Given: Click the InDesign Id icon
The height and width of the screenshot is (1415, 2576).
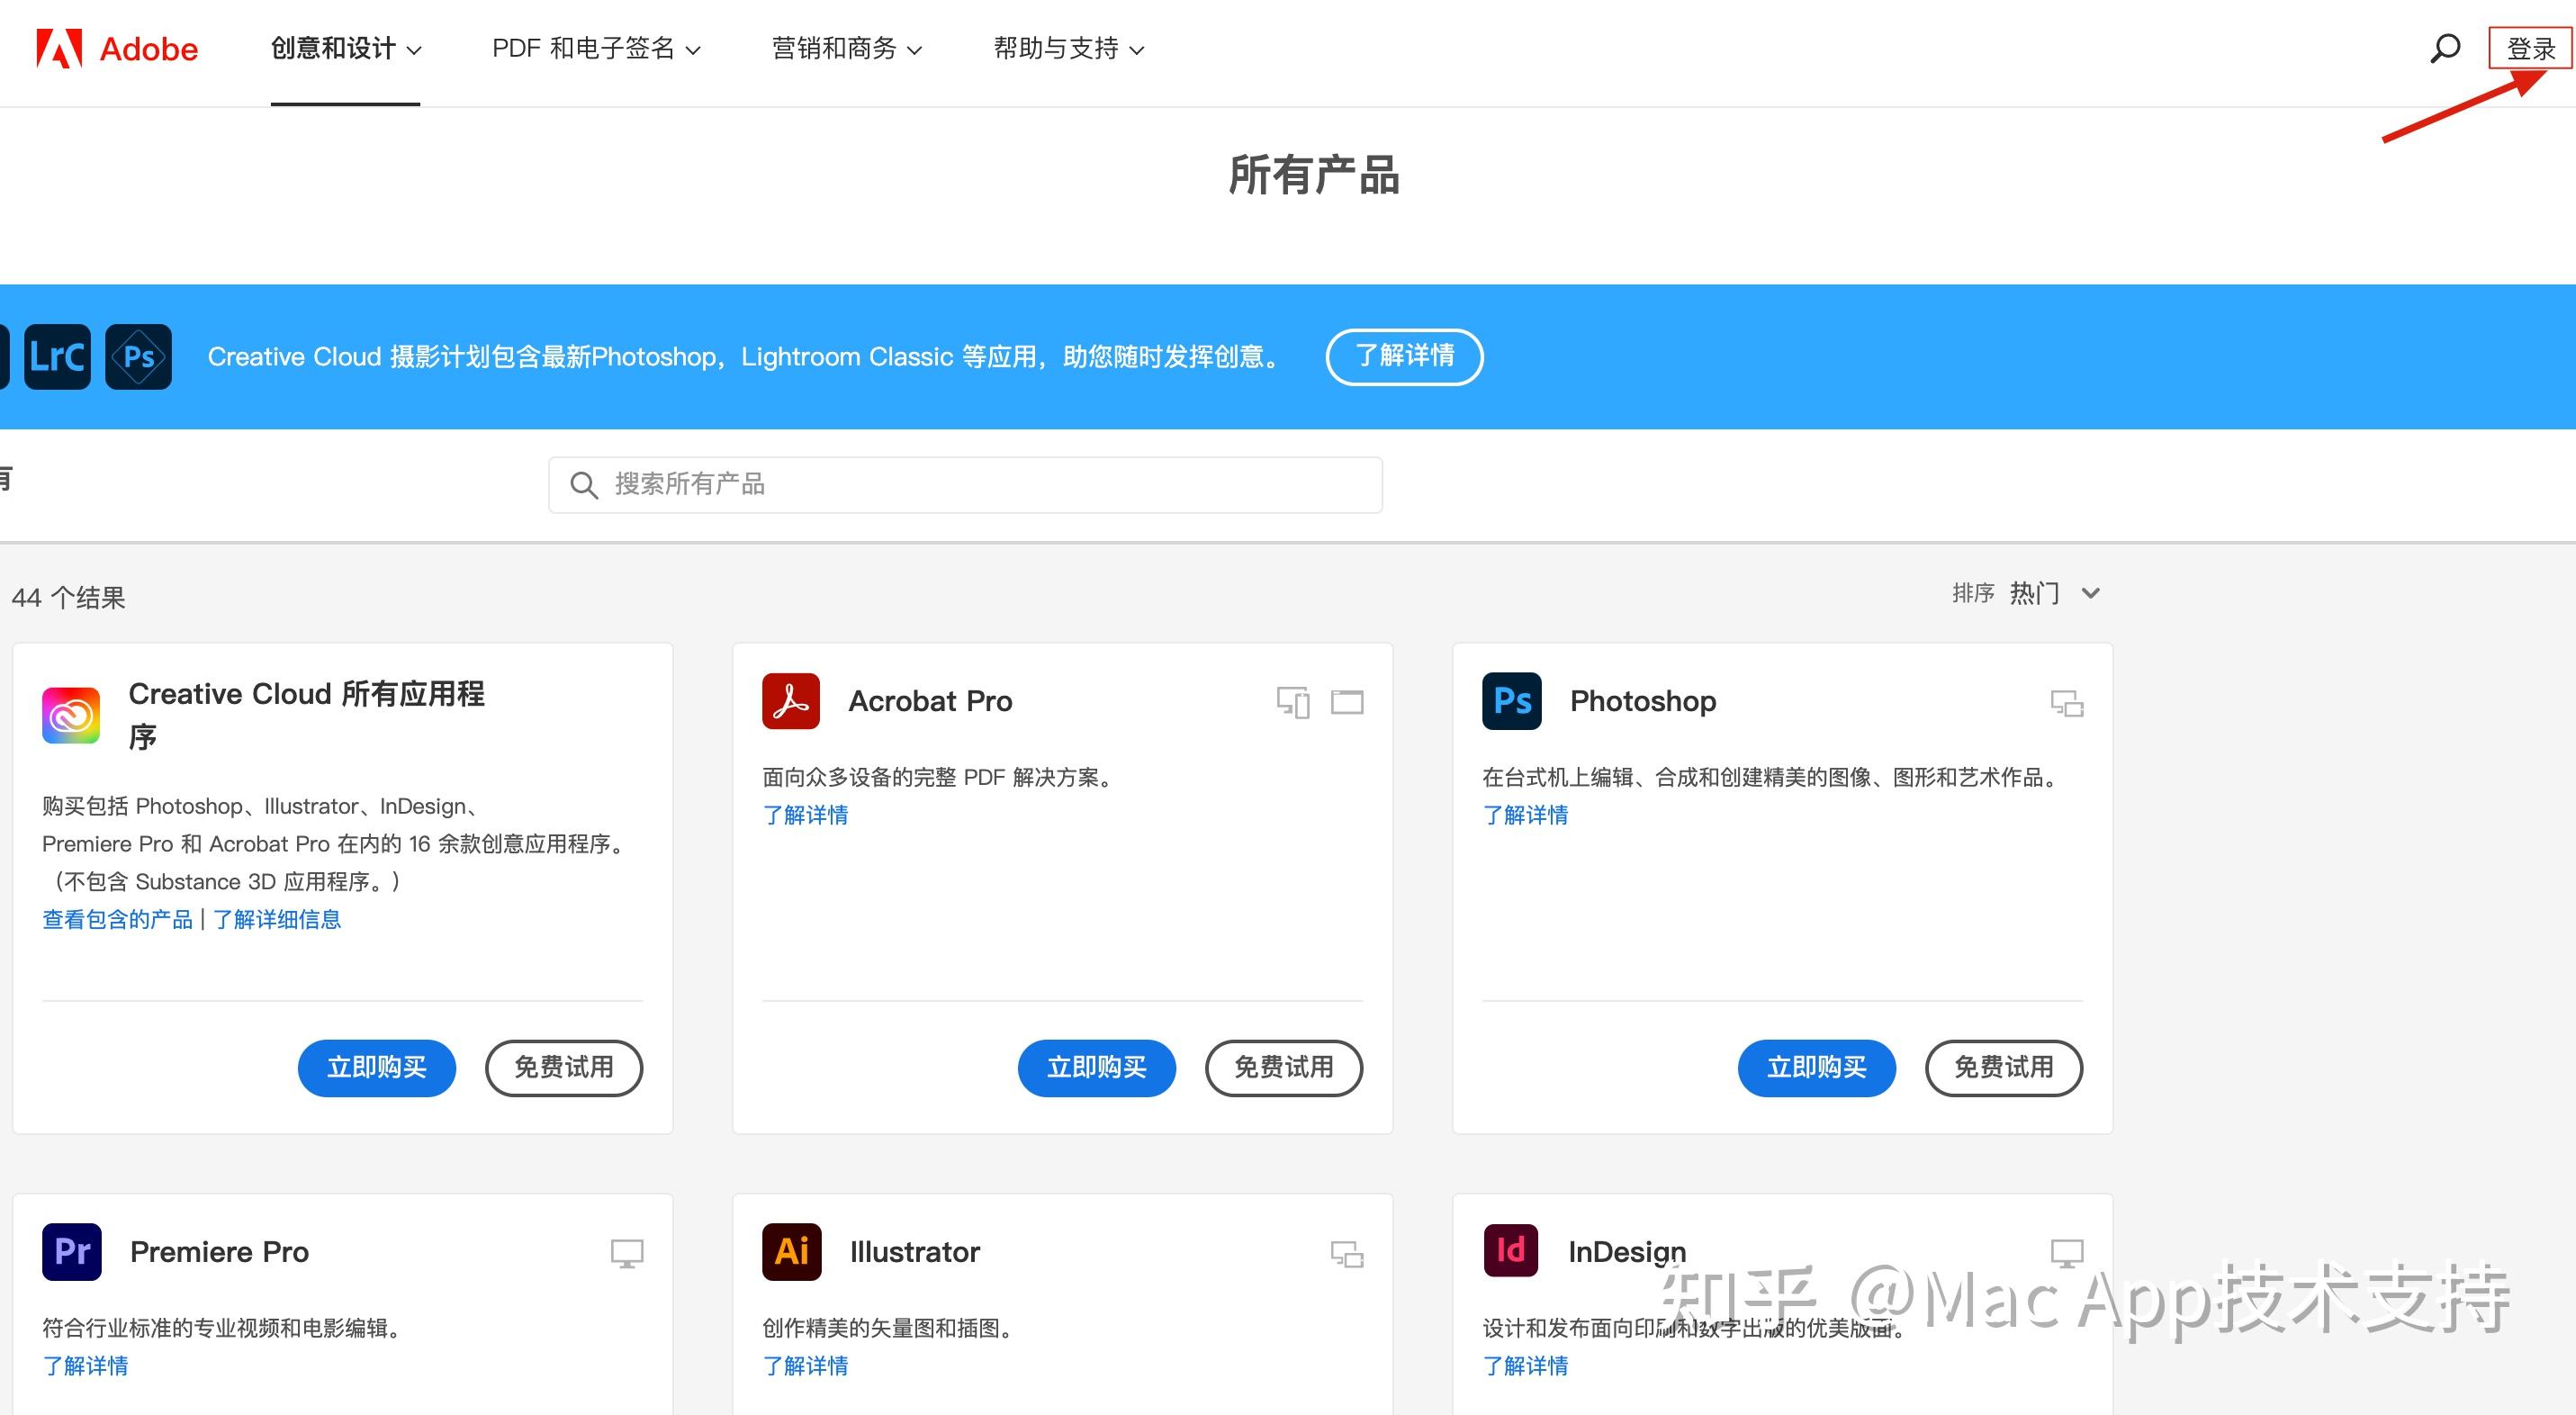Looking at the screenshot, I should (x=1511, y=1249).
